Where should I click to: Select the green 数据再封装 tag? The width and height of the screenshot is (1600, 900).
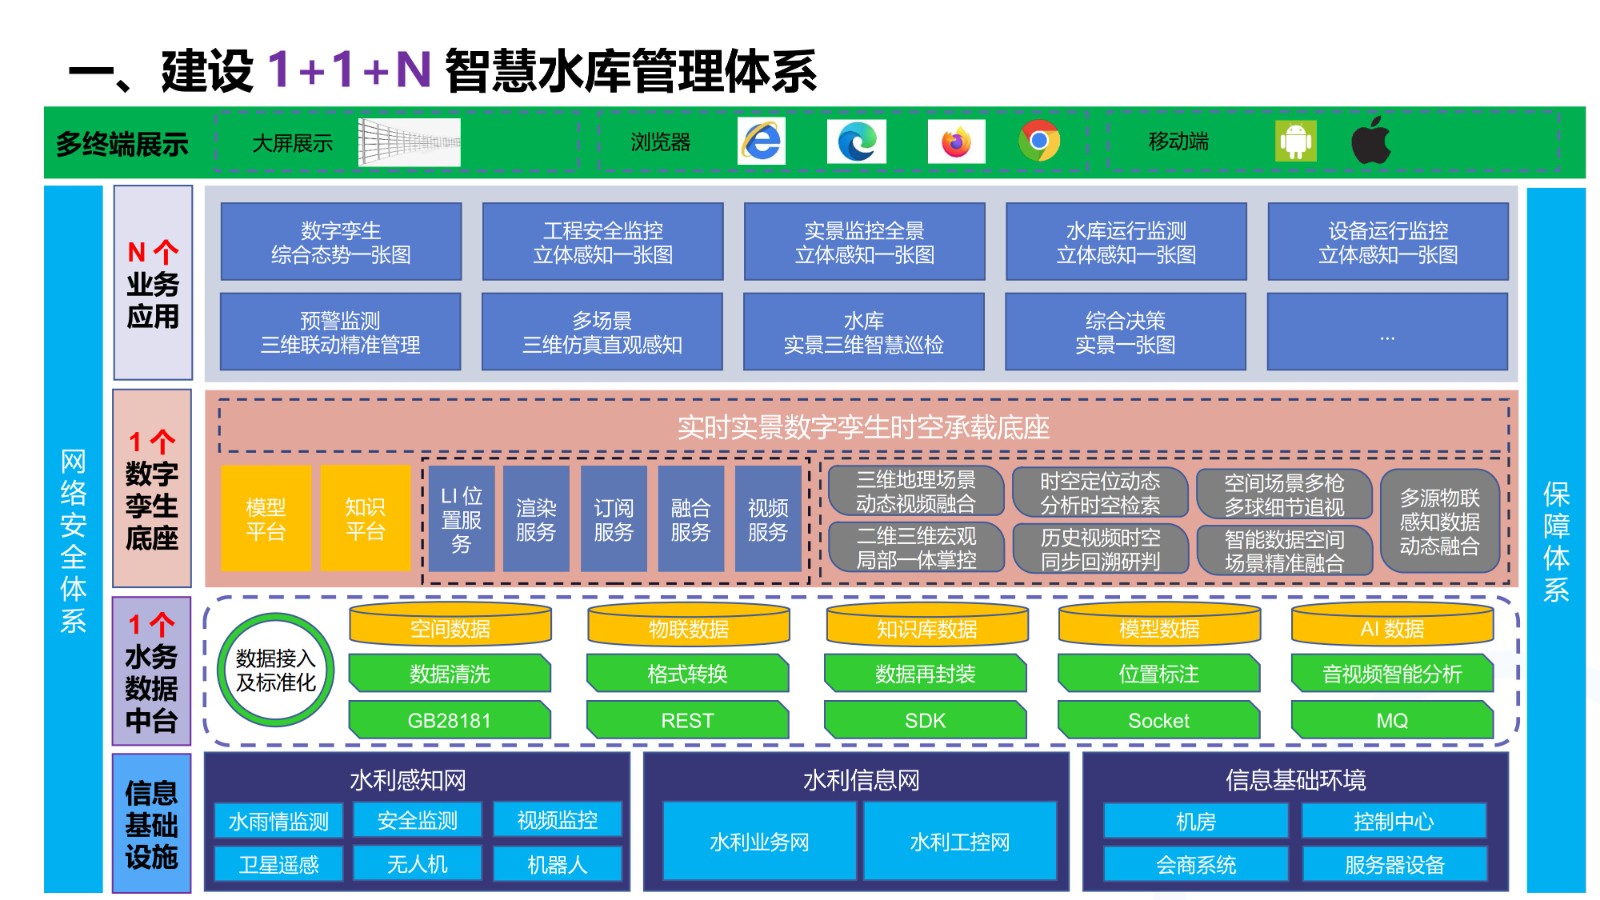(926, 673)
